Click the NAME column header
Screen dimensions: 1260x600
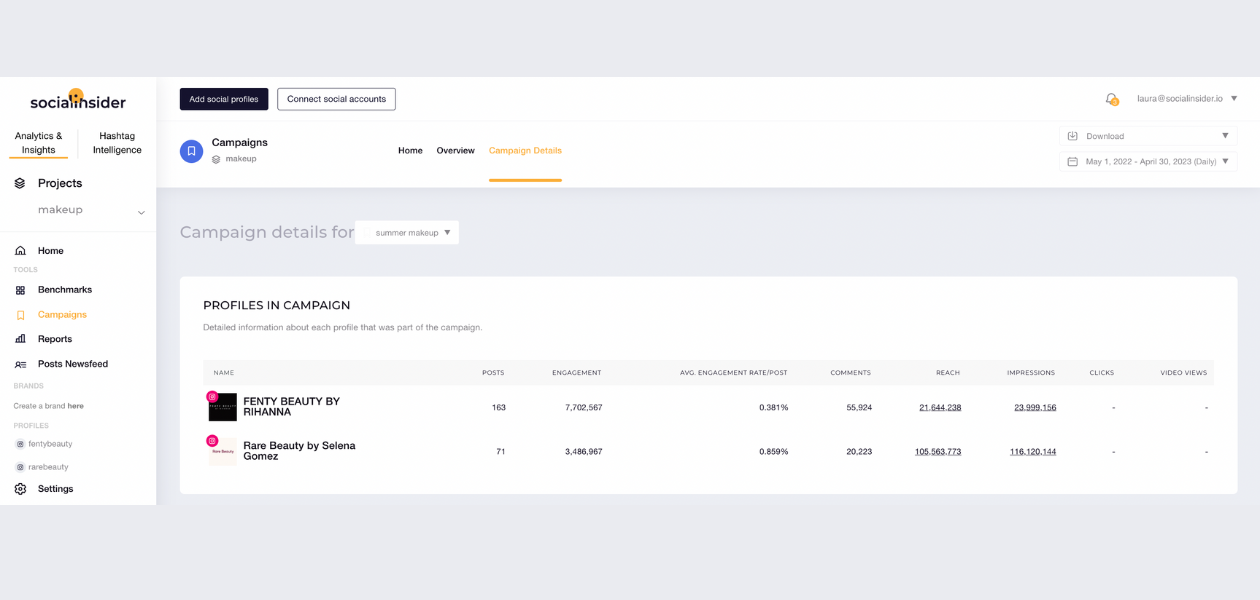223,373
